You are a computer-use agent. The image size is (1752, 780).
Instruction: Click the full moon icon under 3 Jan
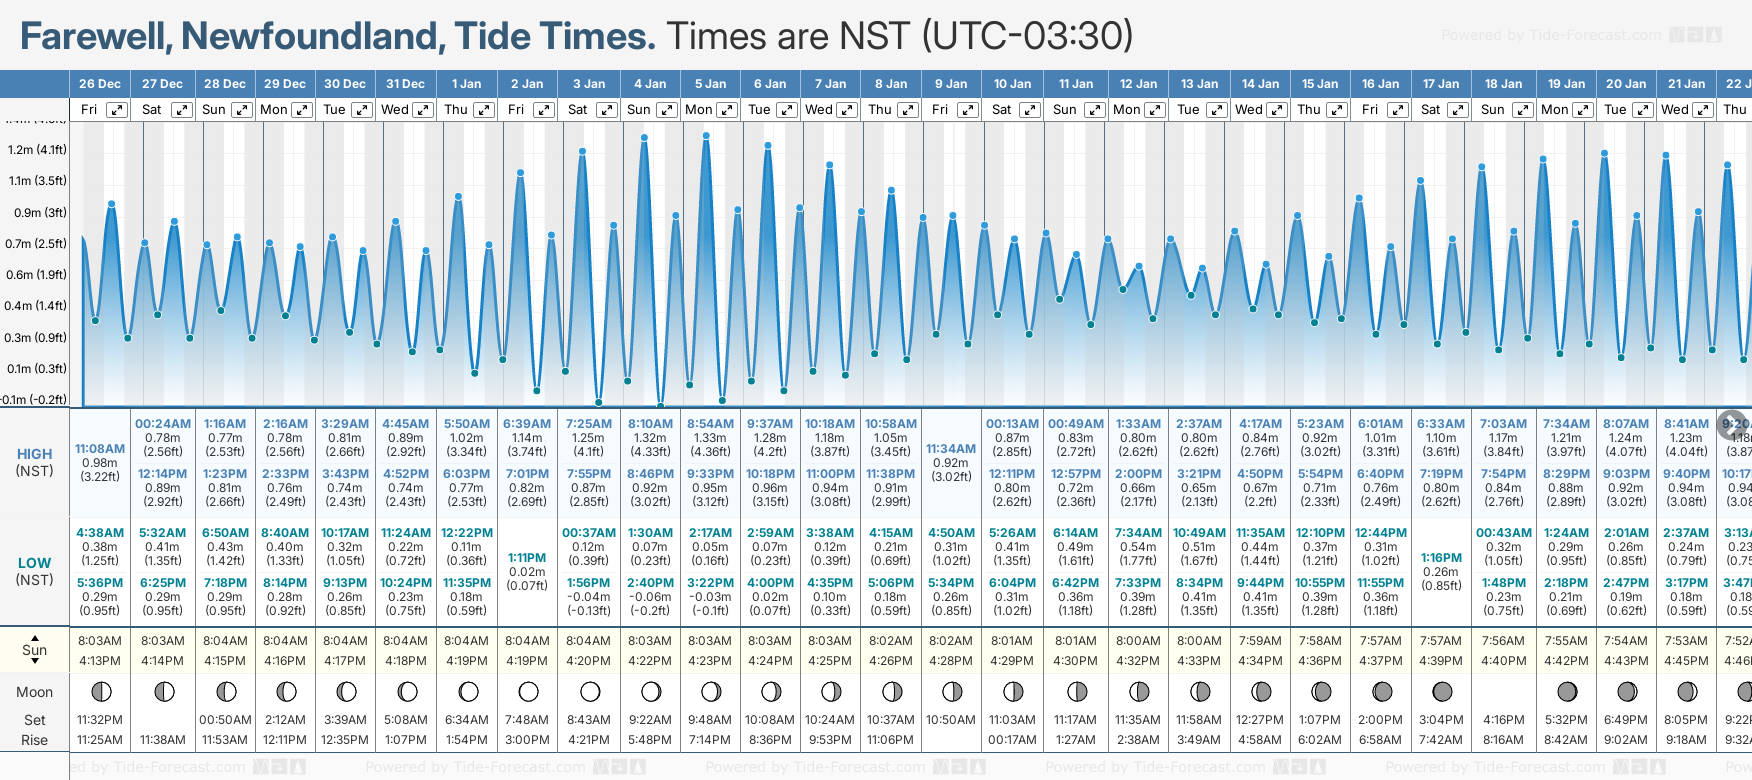pyautogui.click(x=590, y=691)
